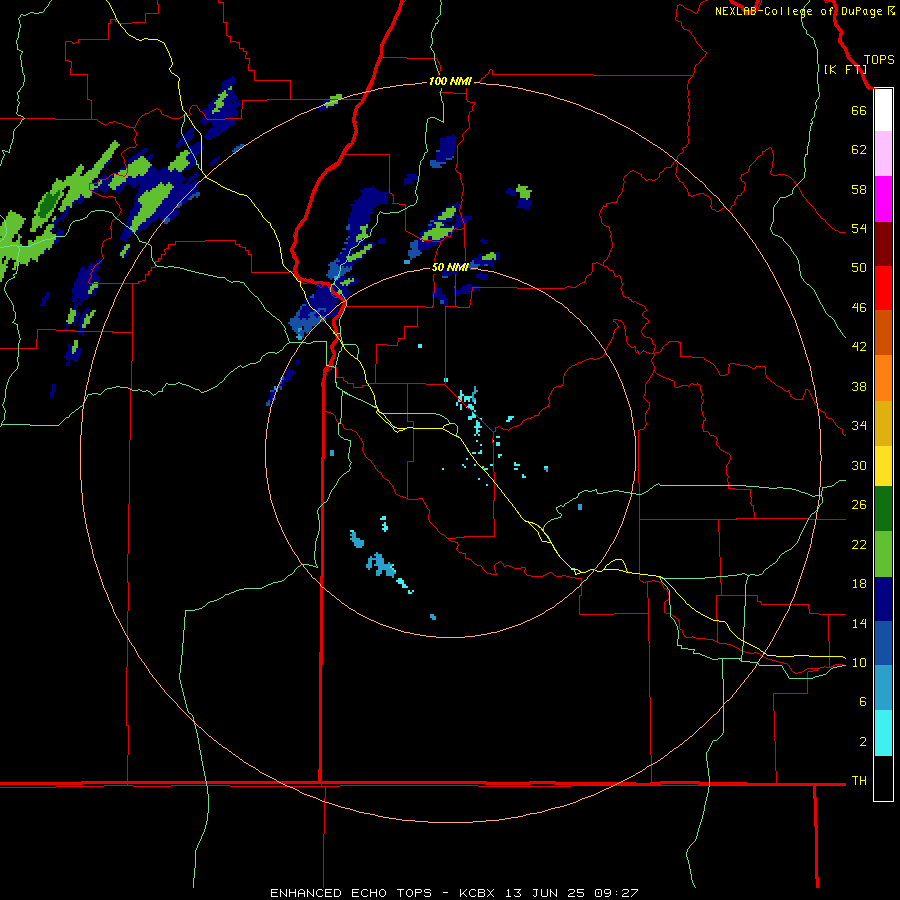Click the "66" legend value
The height and width of the screenshot is (900, 900).
(x=859, y=111)
